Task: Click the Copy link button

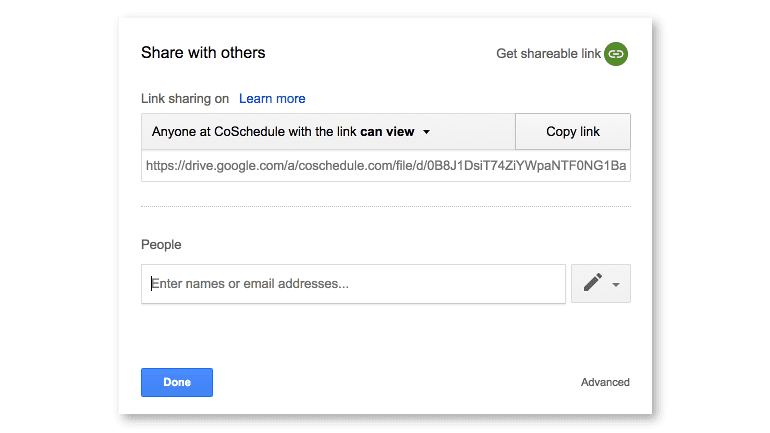Action: coord(573,132)
